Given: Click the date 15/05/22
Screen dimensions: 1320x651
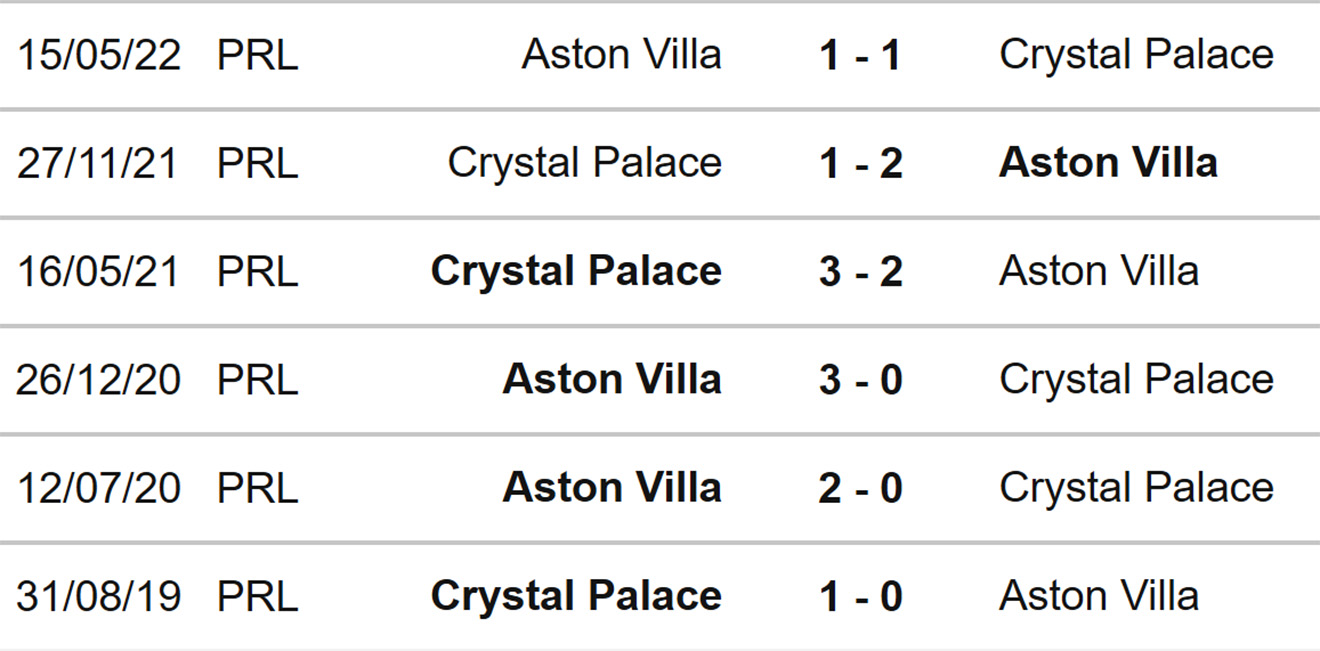Looking at the screenshot, I should (99, 55).
